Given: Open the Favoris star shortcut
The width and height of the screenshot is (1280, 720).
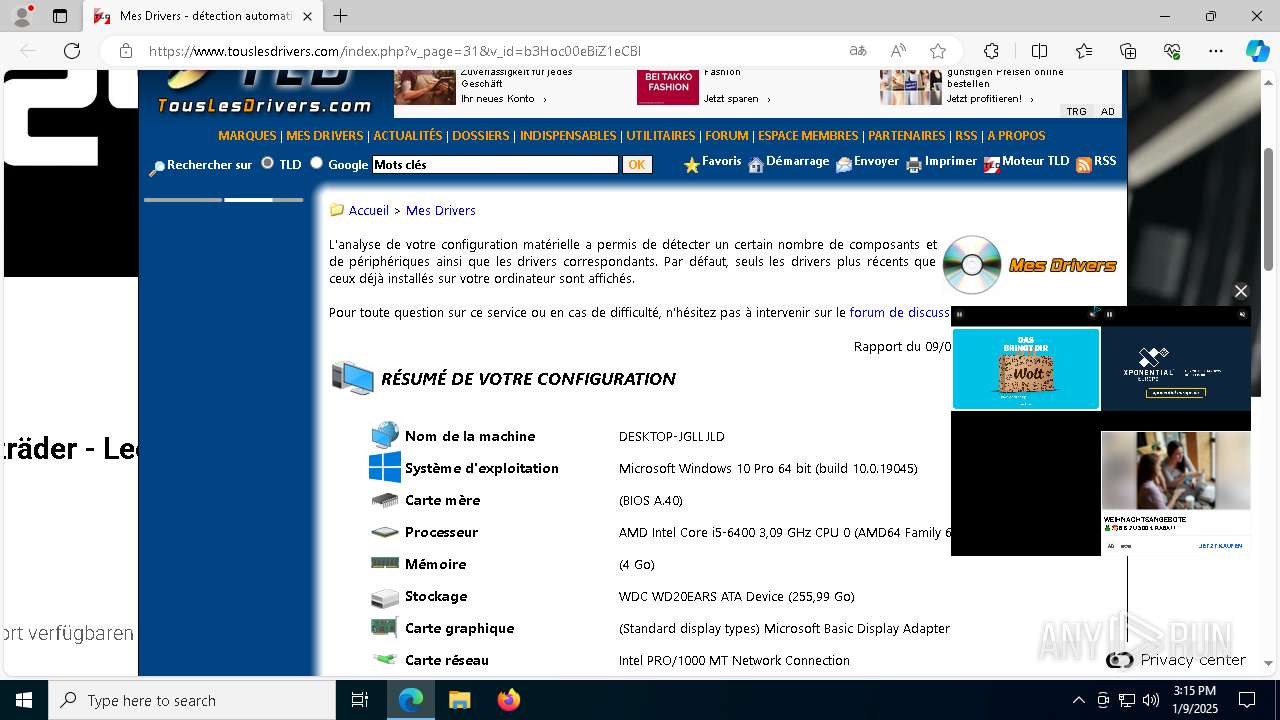Looking at the screenshot, I should (x=691, y=165).
